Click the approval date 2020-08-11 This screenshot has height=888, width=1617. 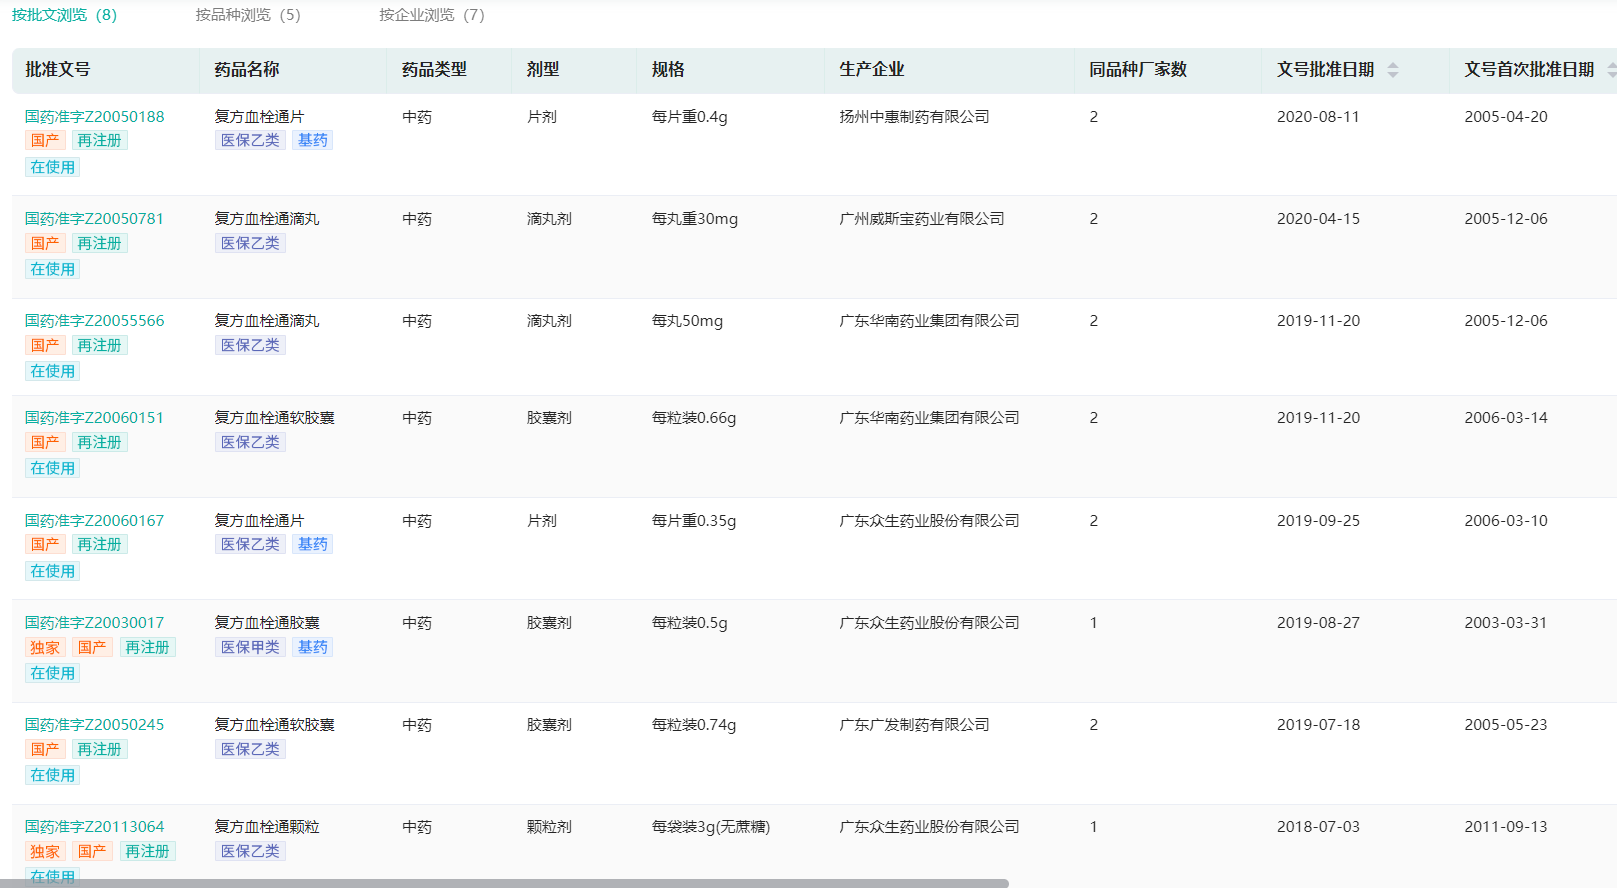pos(1318,117)
